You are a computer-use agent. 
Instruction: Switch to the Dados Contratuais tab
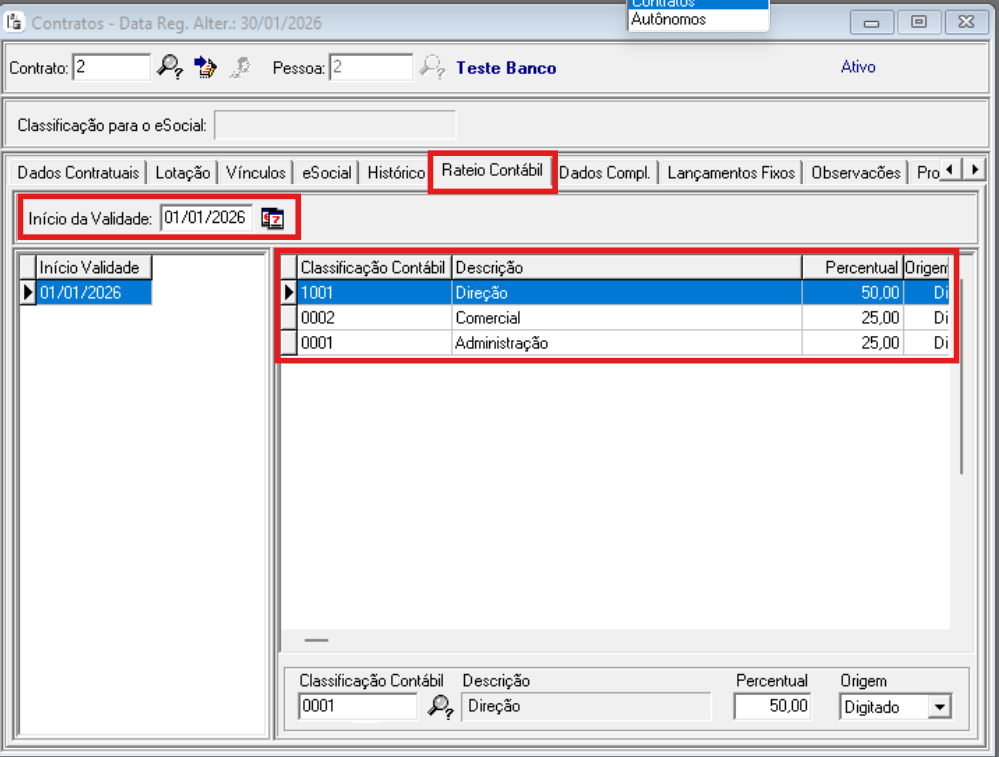(x=78, y=173)
